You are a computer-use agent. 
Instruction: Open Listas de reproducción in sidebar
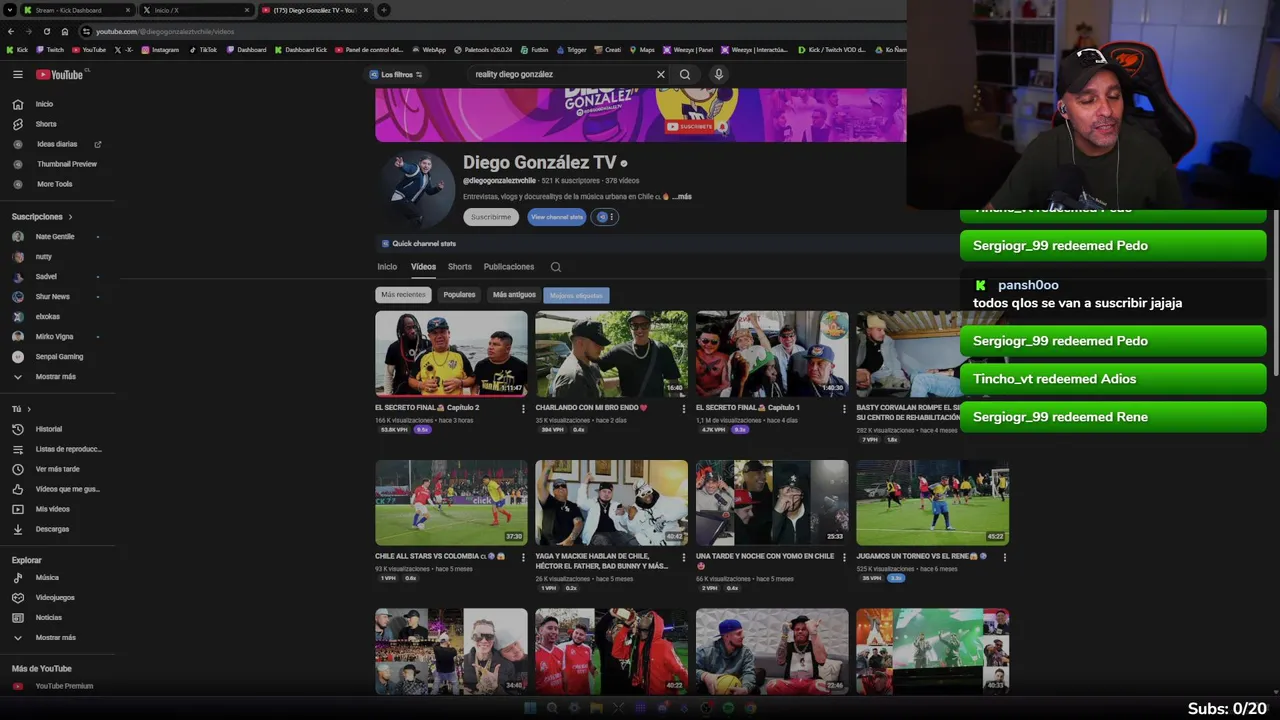(x=68, y=449)
